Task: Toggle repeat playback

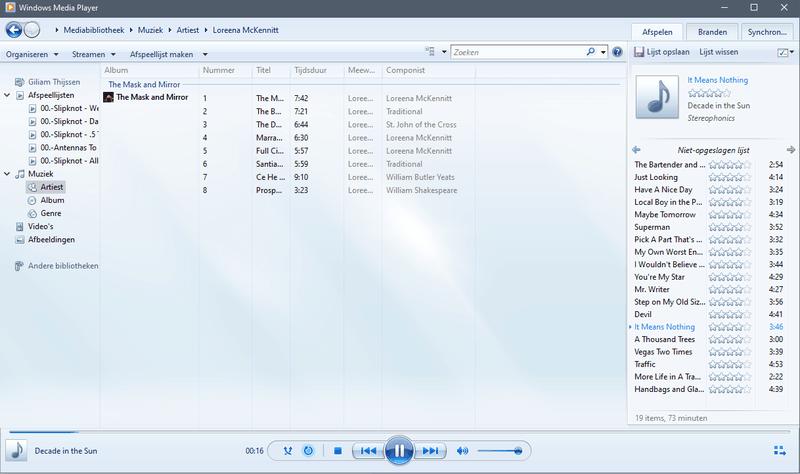Action: click(x=308, y=451)
